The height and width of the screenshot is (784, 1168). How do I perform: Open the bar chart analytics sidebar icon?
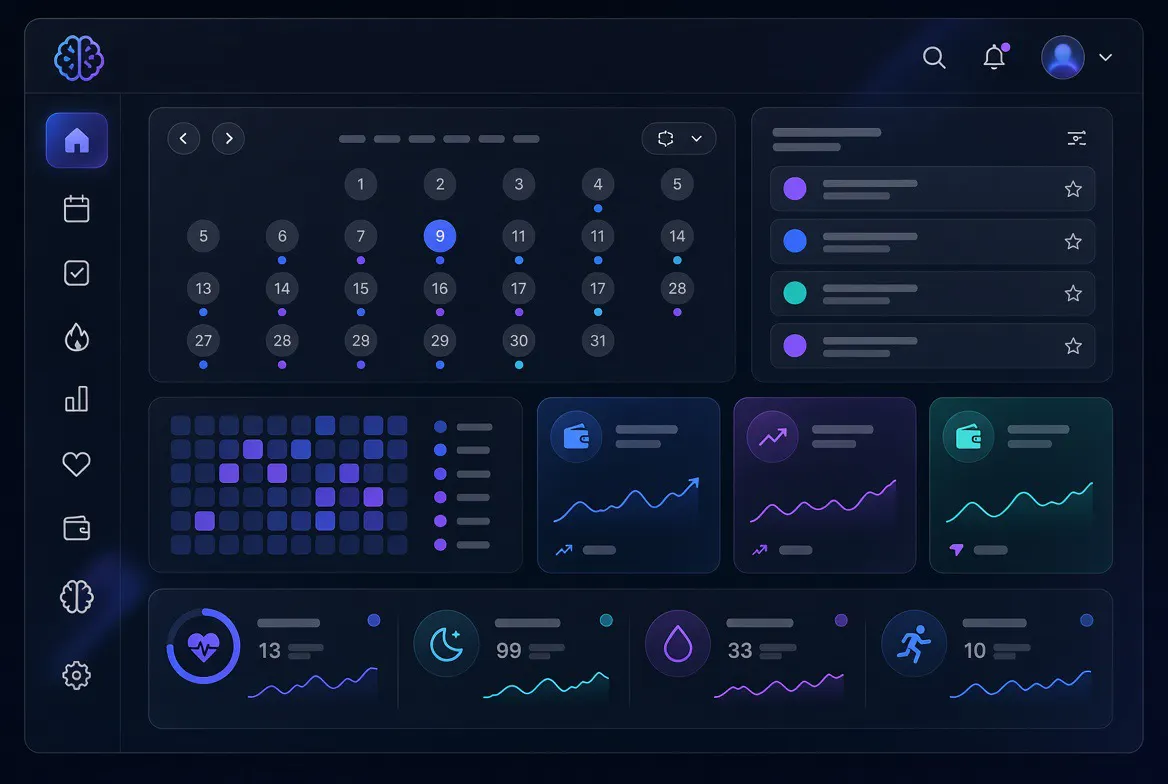[77, 399]
